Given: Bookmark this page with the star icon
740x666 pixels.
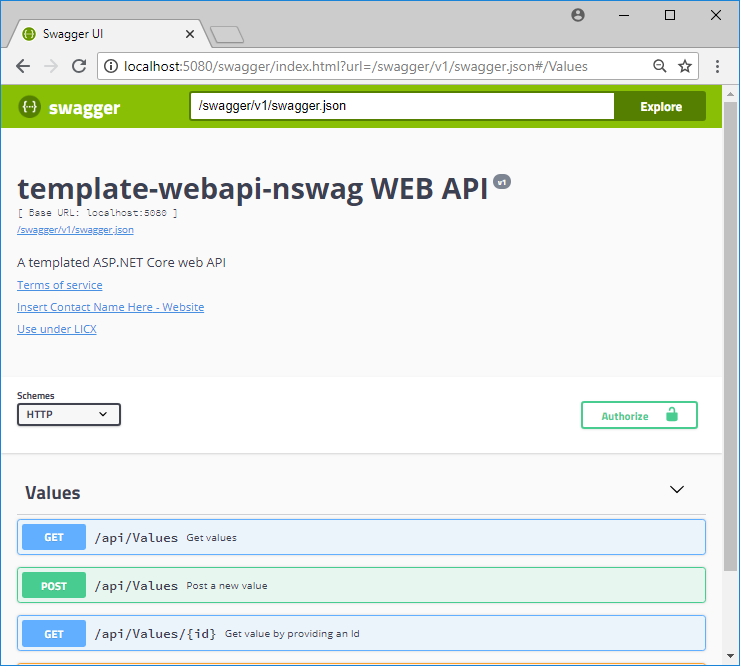Looking at the screenshot, I should tap(685, 66).
